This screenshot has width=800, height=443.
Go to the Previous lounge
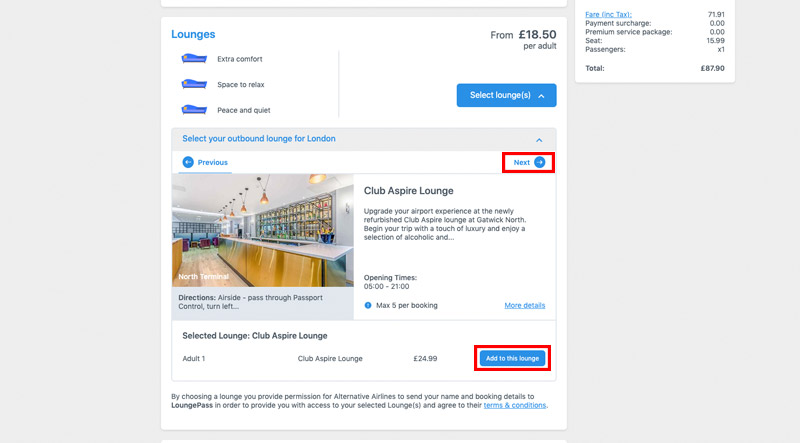click(205, 162)
